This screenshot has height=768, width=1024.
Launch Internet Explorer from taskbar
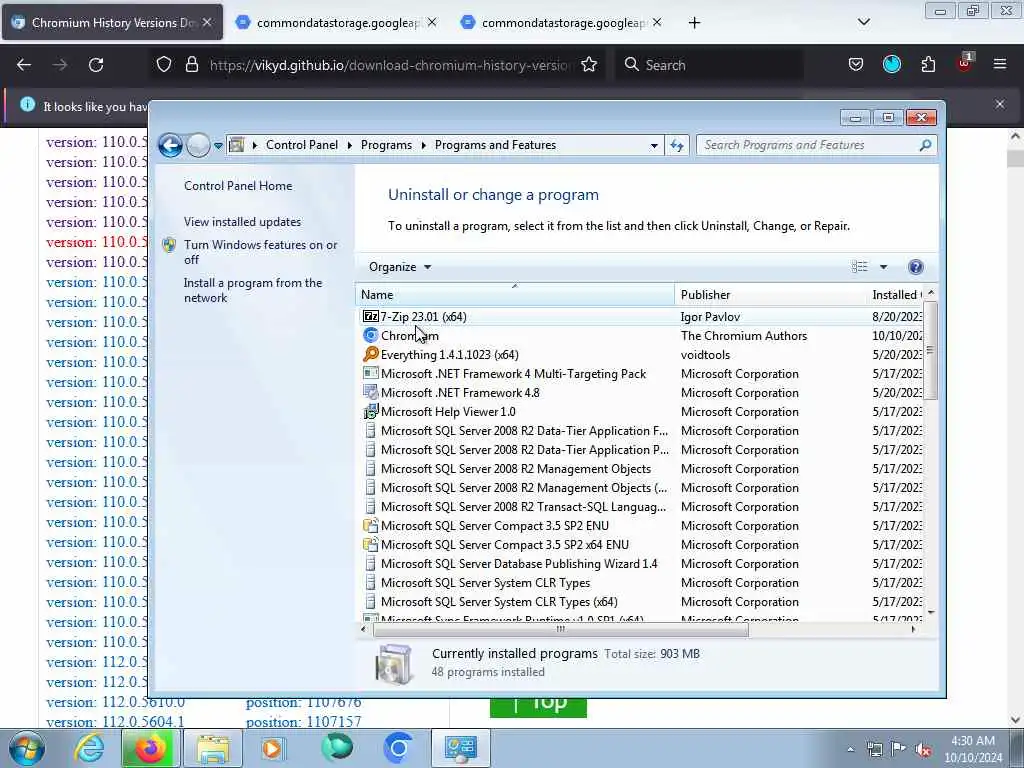click(89, 748)
